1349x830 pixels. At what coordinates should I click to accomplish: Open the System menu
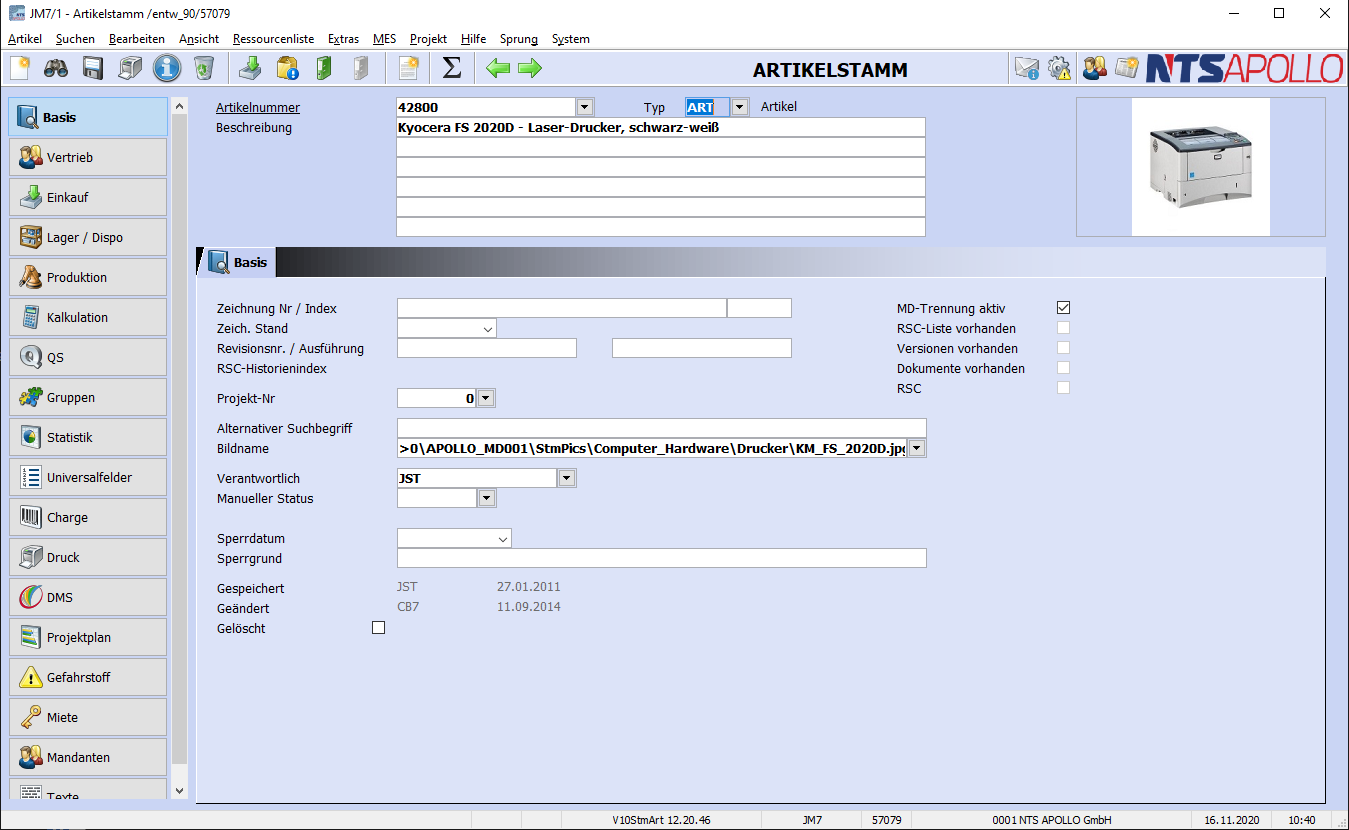coord(571,39)
